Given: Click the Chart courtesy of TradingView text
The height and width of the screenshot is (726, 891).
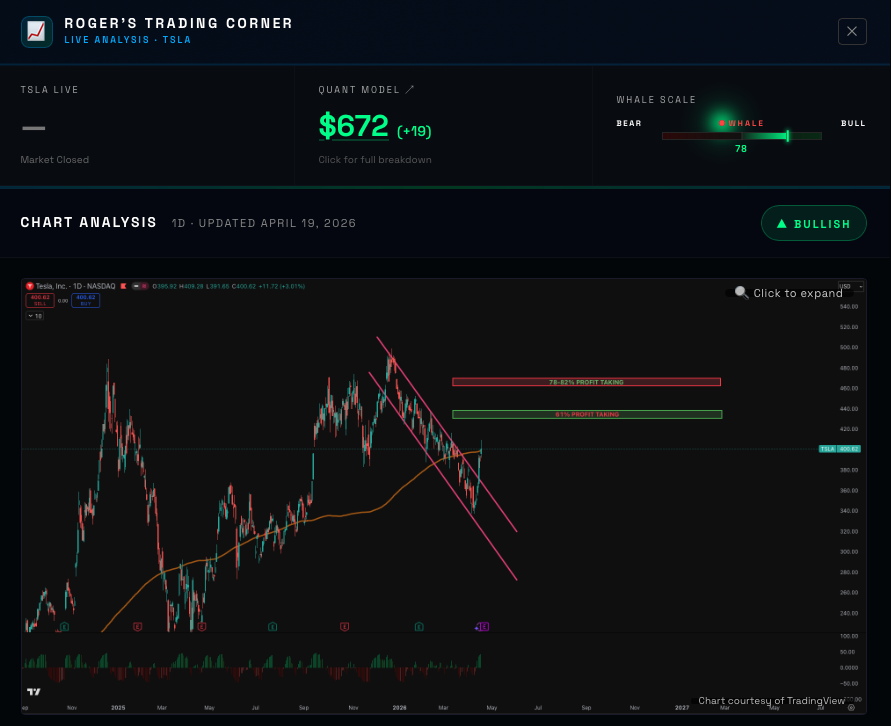Looking at the screenshot, I should [x=771, y=700].
